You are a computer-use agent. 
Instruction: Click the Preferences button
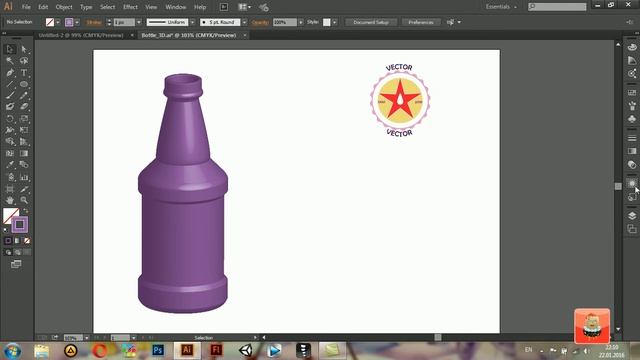click(421, 22)
